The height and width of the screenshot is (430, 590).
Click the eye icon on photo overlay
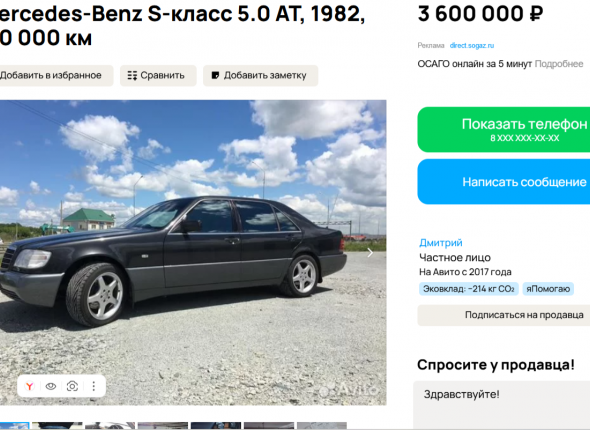[x=51, y=386]
